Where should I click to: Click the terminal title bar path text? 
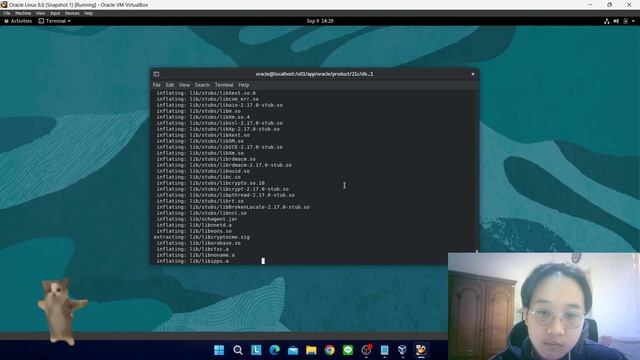(314, 74)
